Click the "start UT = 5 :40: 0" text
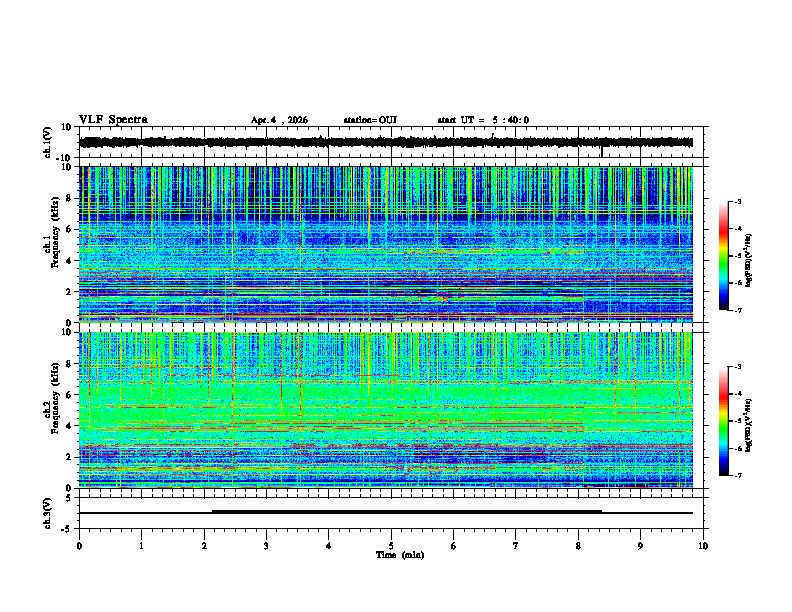 (x=483, y=120)
